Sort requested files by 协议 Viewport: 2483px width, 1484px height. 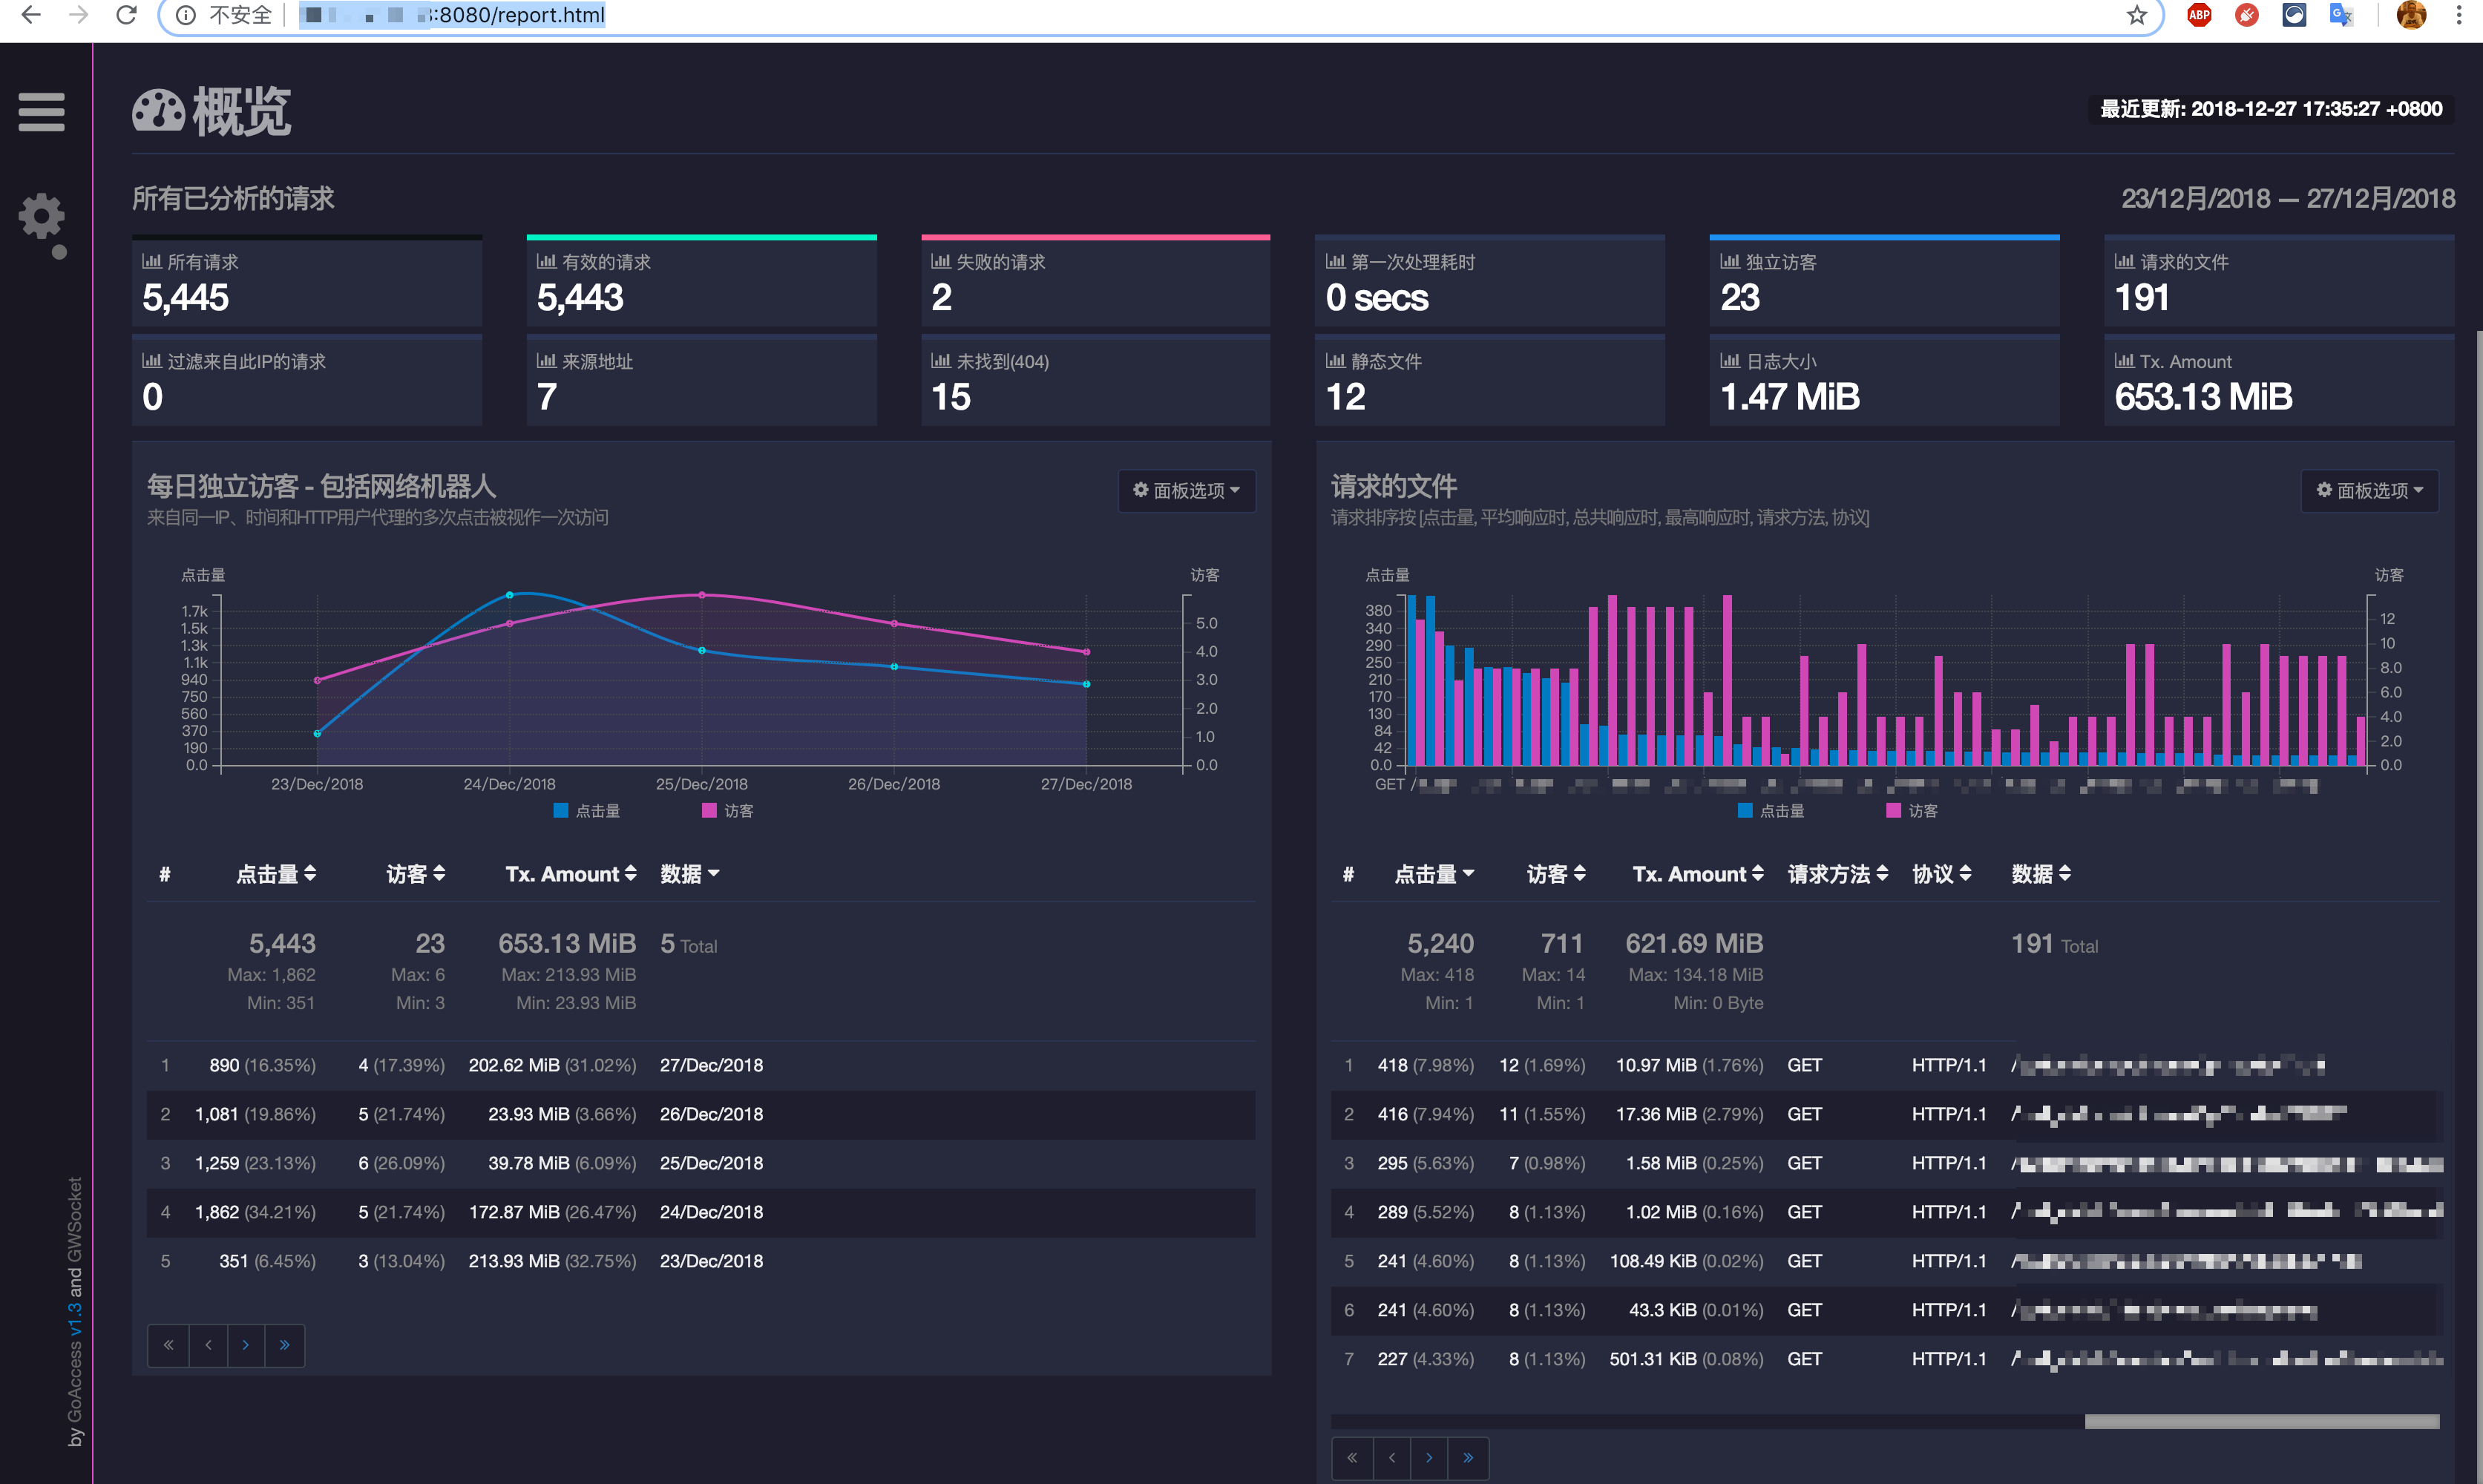tap(1942, 874)
